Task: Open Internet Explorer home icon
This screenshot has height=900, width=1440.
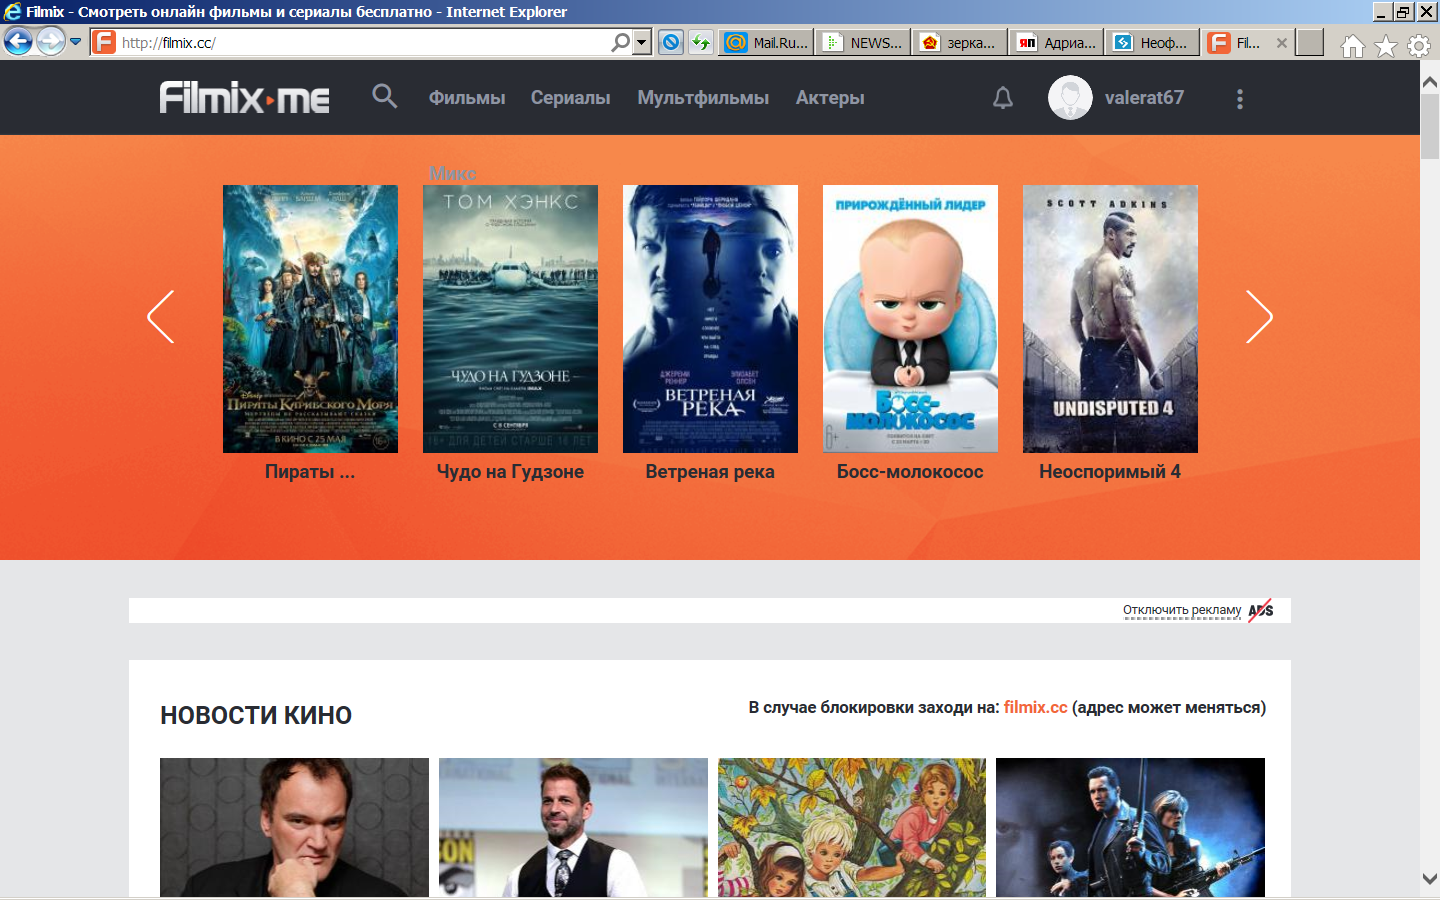Action: 1353,46
